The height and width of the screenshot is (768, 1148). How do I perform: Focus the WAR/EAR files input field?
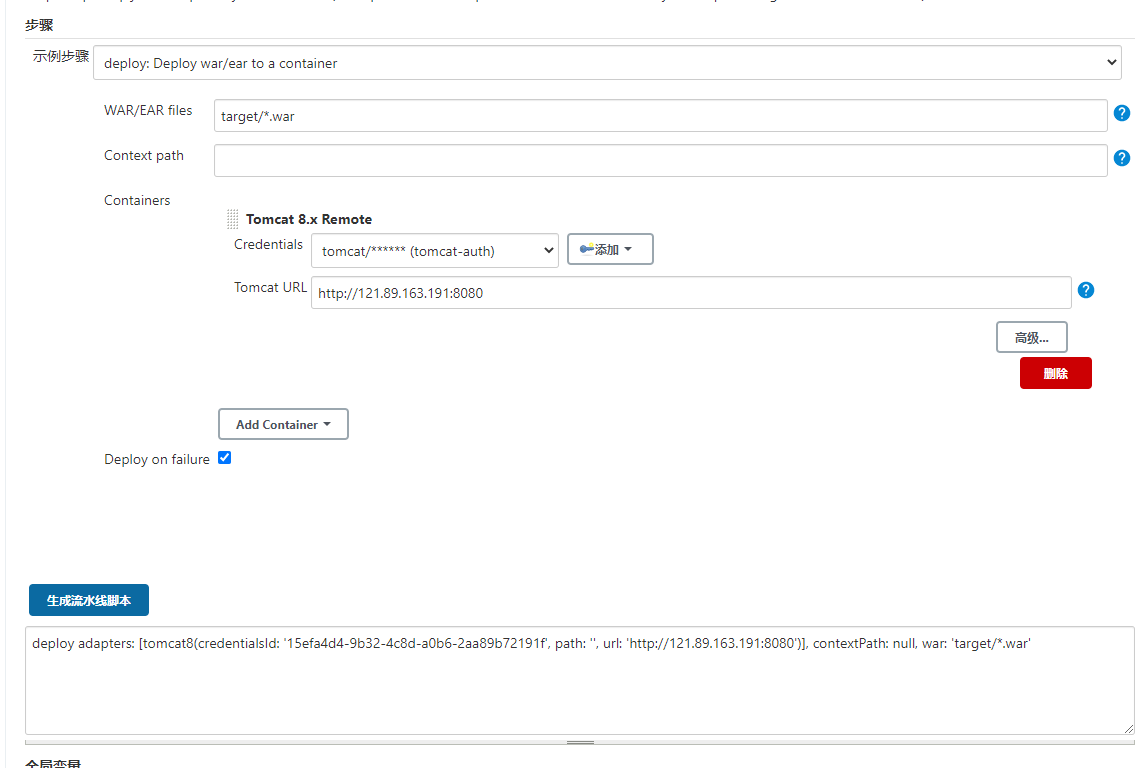pyautogui.click(x=660, y=116)
